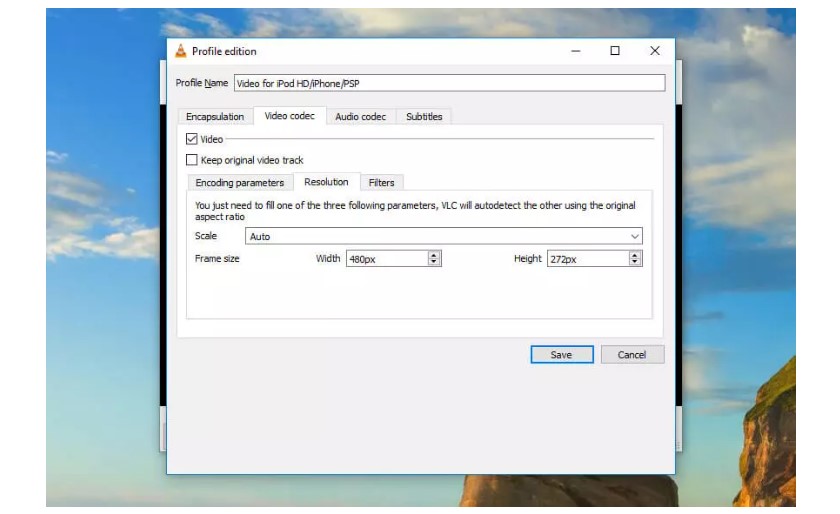Decrease Height value with down arrow

point(635,262)
